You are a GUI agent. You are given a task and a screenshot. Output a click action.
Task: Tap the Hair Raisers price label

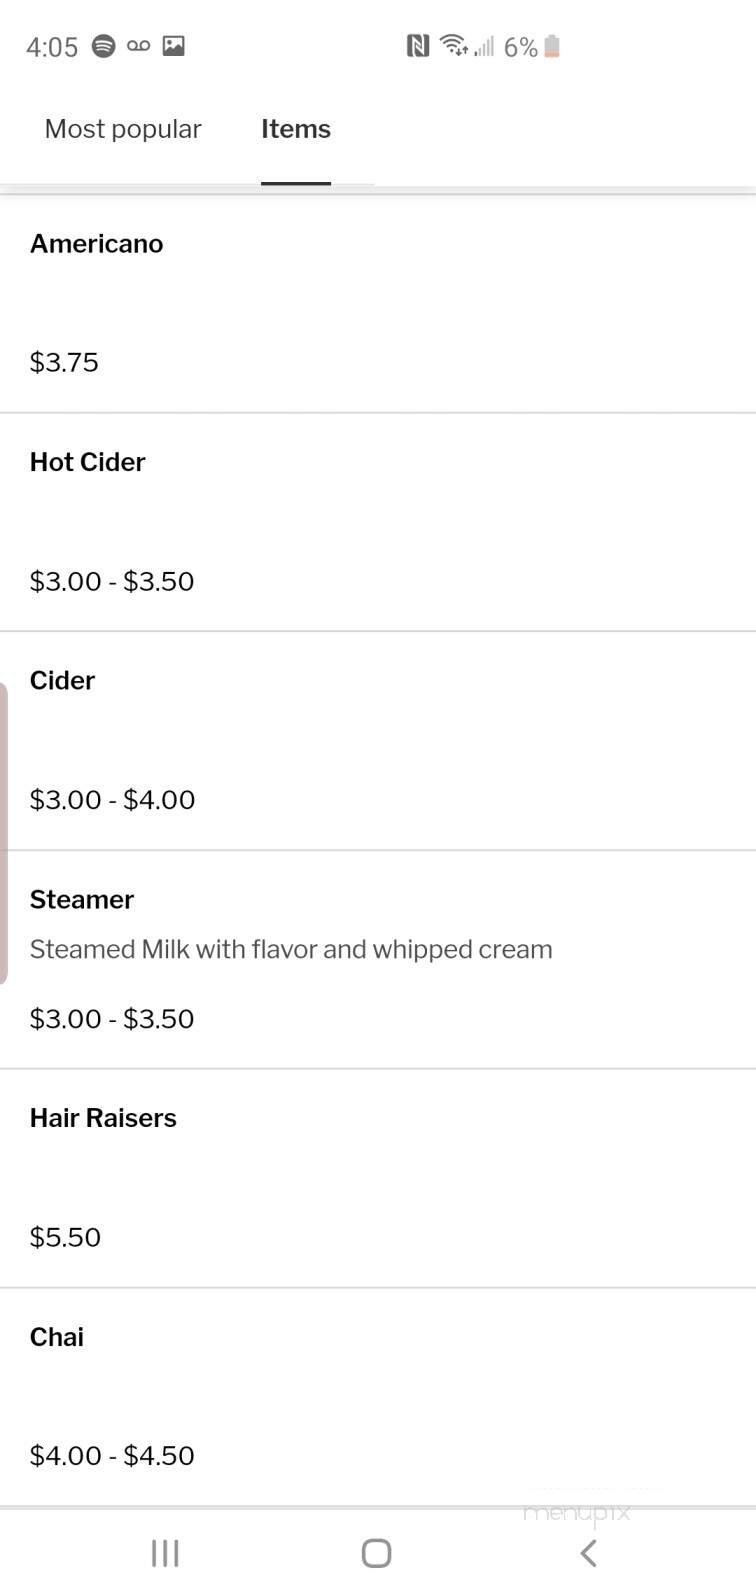(x=65, y=1237)
